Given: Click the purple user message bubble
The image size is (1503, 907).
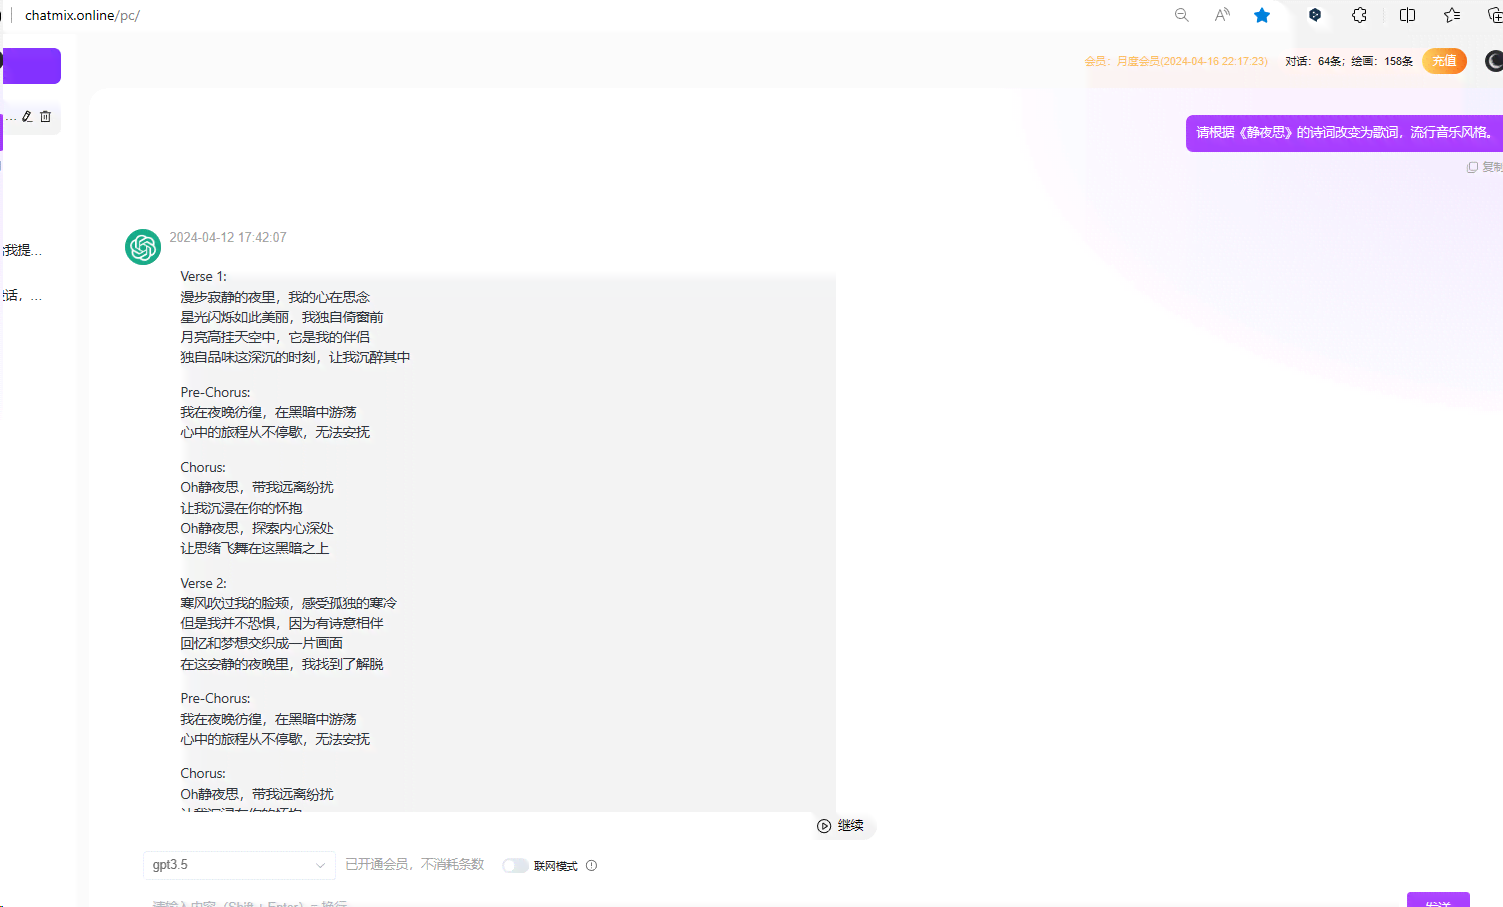Looking at the screenshot, I should point(1344,133).
